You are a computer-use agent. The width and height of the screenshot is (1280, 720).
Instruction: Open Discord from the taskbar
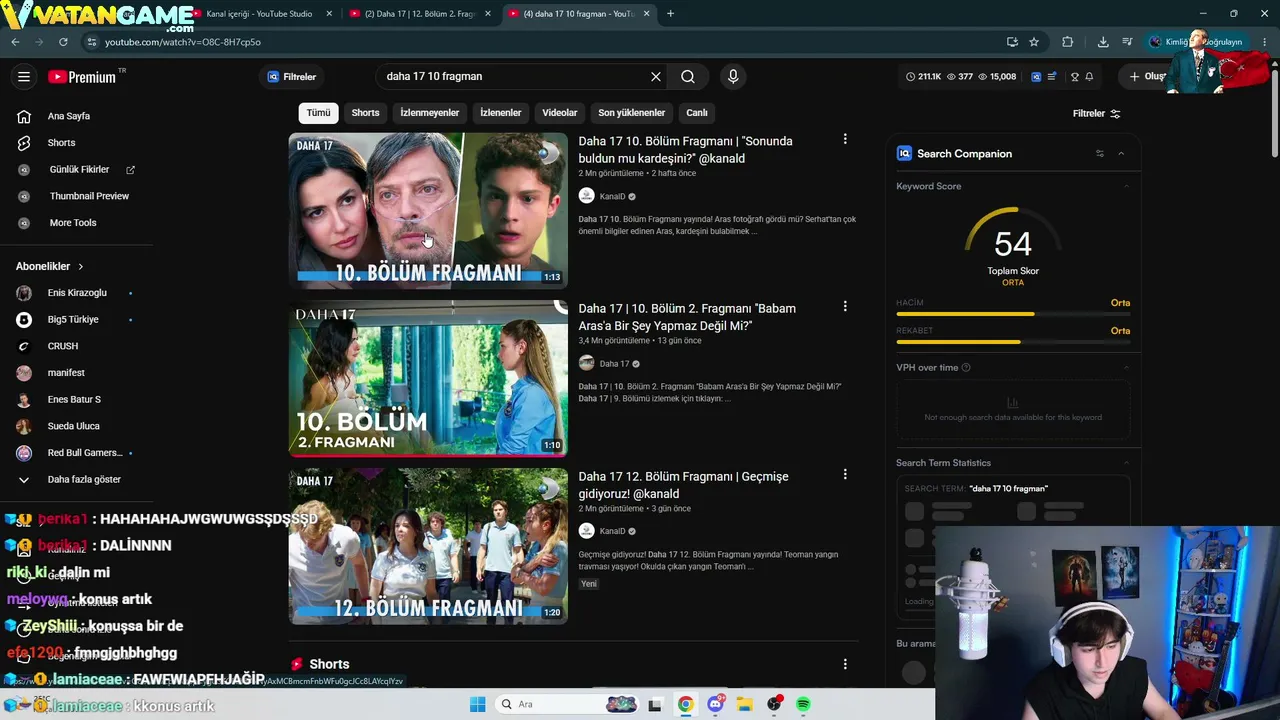tap(715, 704)
